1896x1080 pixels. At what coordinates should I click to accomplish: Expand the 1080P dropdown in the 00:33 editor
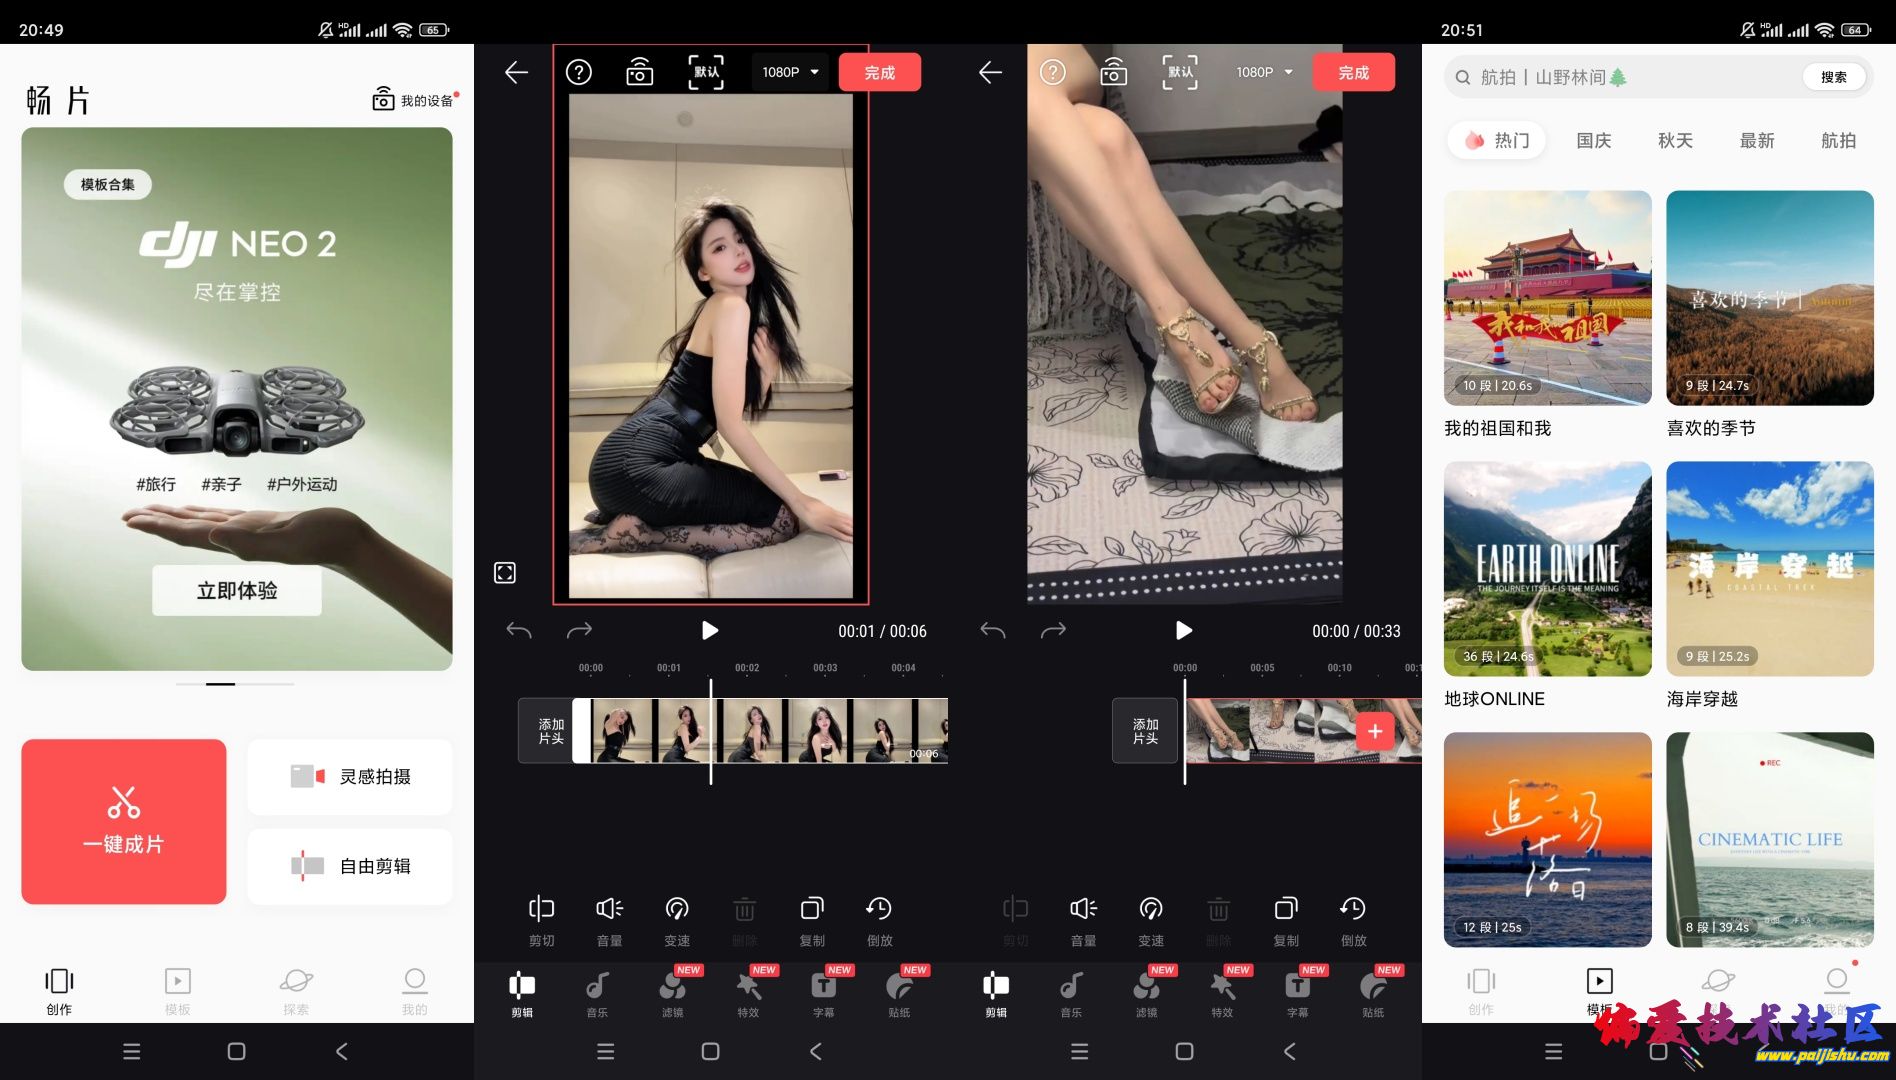coord(1264,72)
